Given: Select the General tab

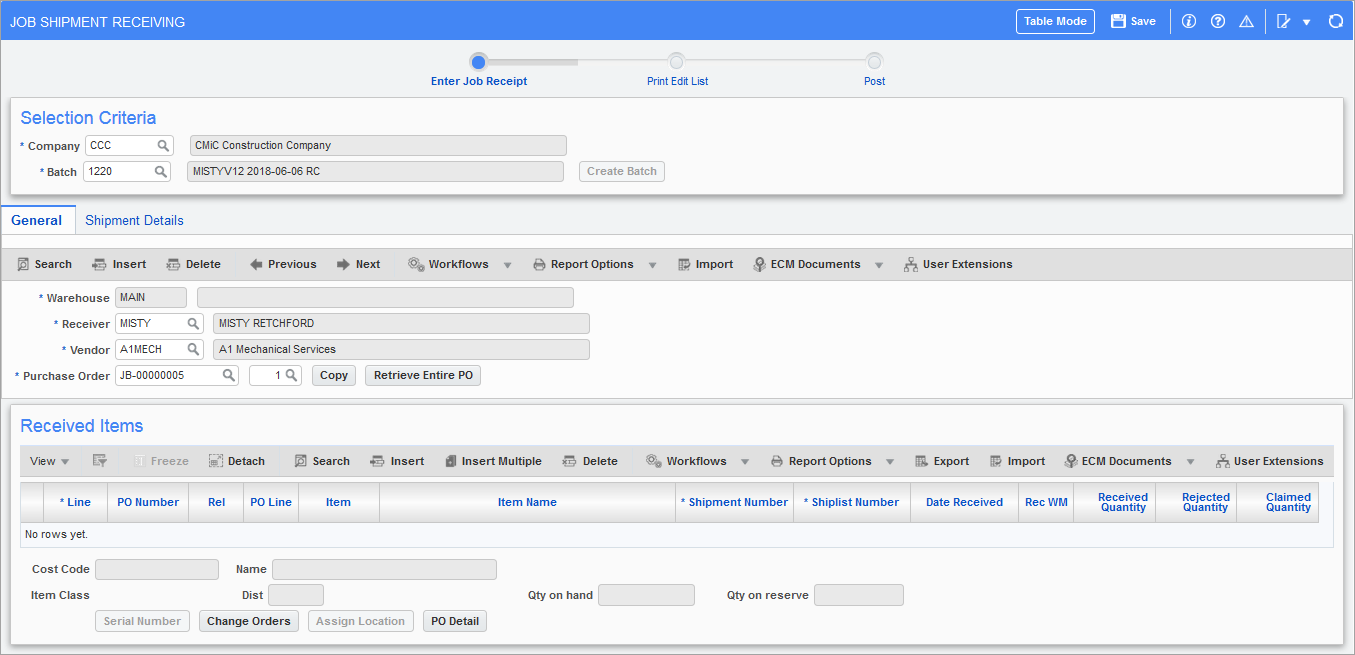Looking at the screenshot, I should point(36,220).
